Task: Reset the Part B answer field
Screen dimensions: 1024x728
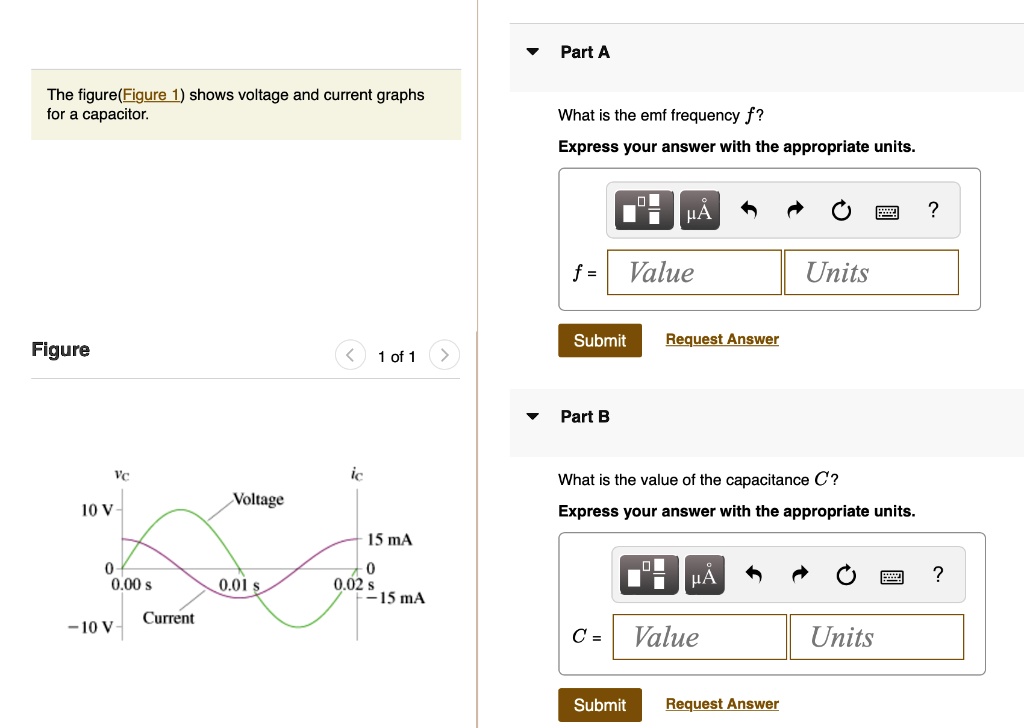Action: 846,575
